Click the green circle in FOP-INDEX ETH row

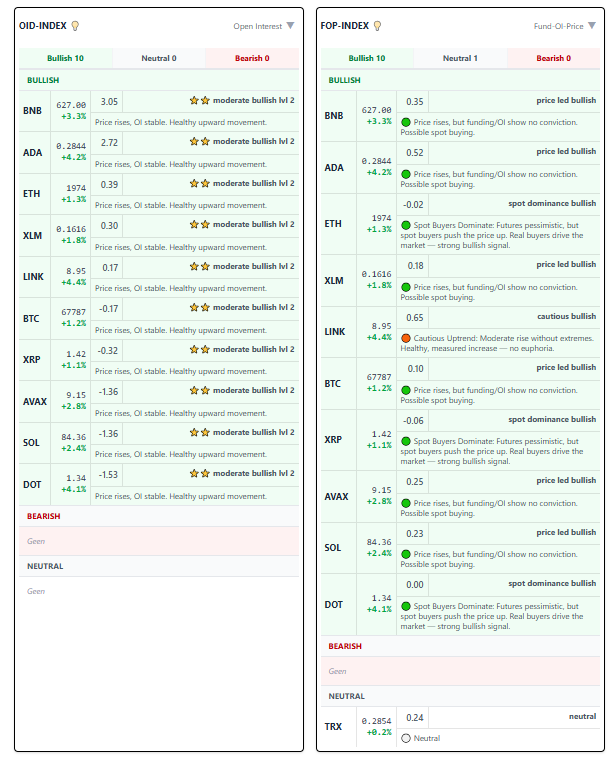point(405,226)
